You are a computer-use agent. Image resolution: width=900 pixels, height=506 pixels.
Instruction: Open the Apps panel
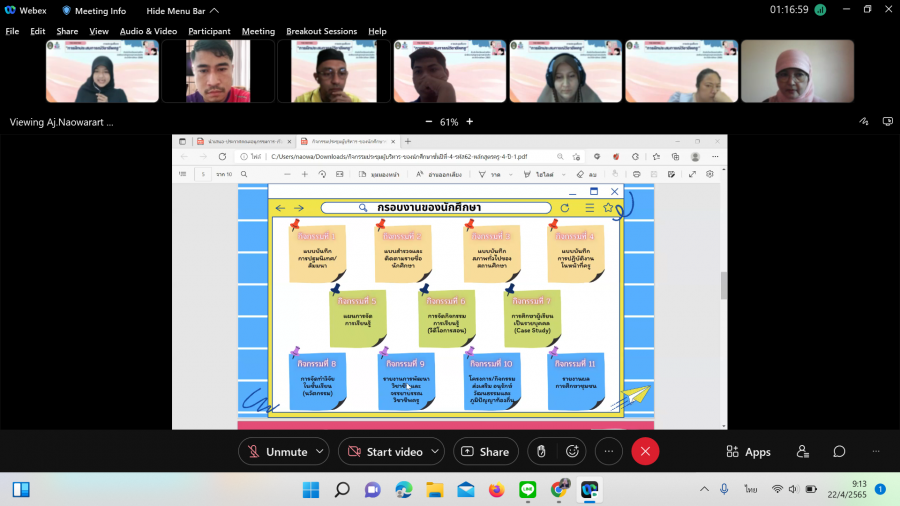(x=748, y=452)
